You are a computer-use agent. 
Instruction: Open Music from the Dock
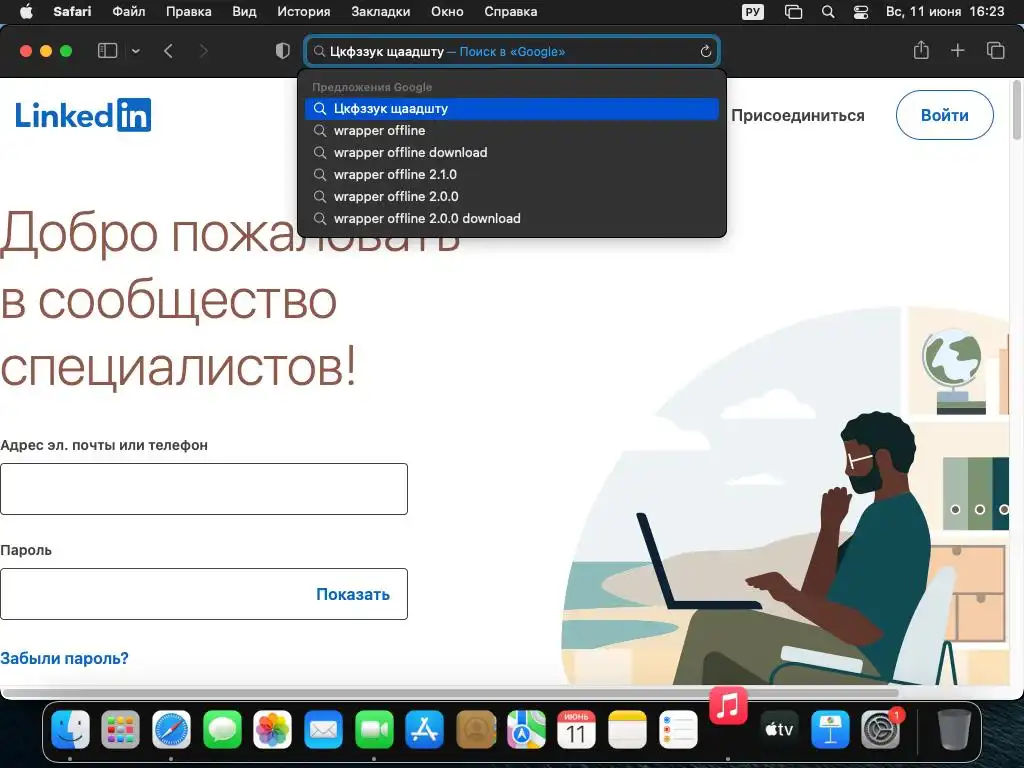coord(728,705)
